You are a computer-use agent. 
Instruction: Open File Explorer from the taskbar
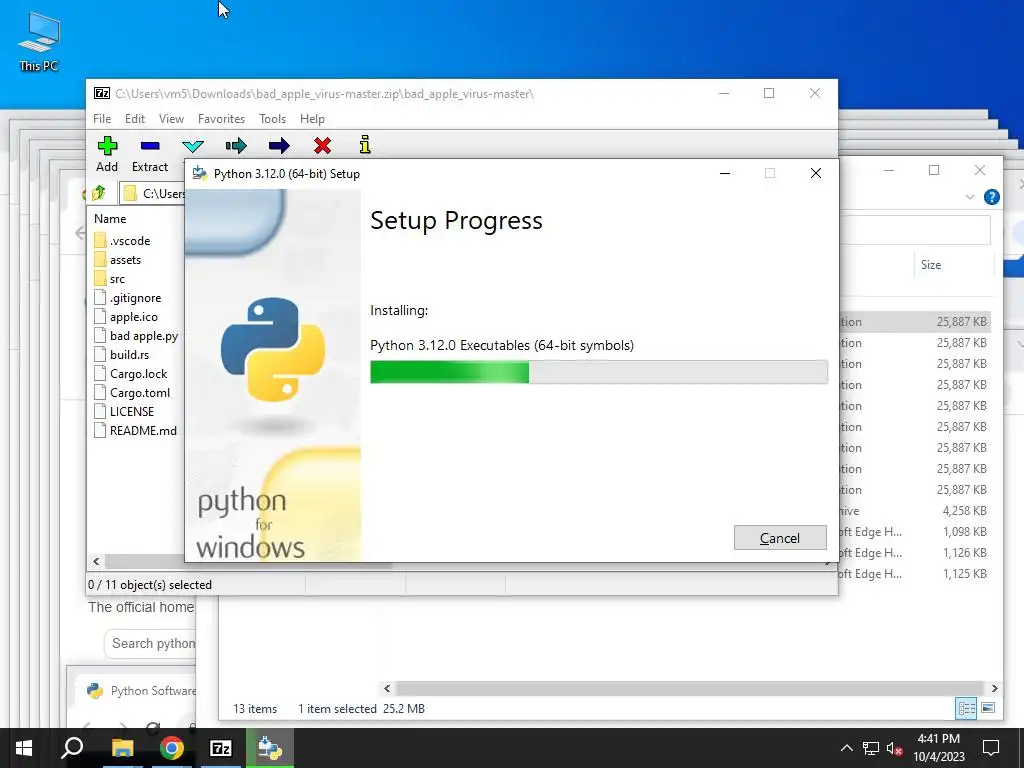point(122,748)
